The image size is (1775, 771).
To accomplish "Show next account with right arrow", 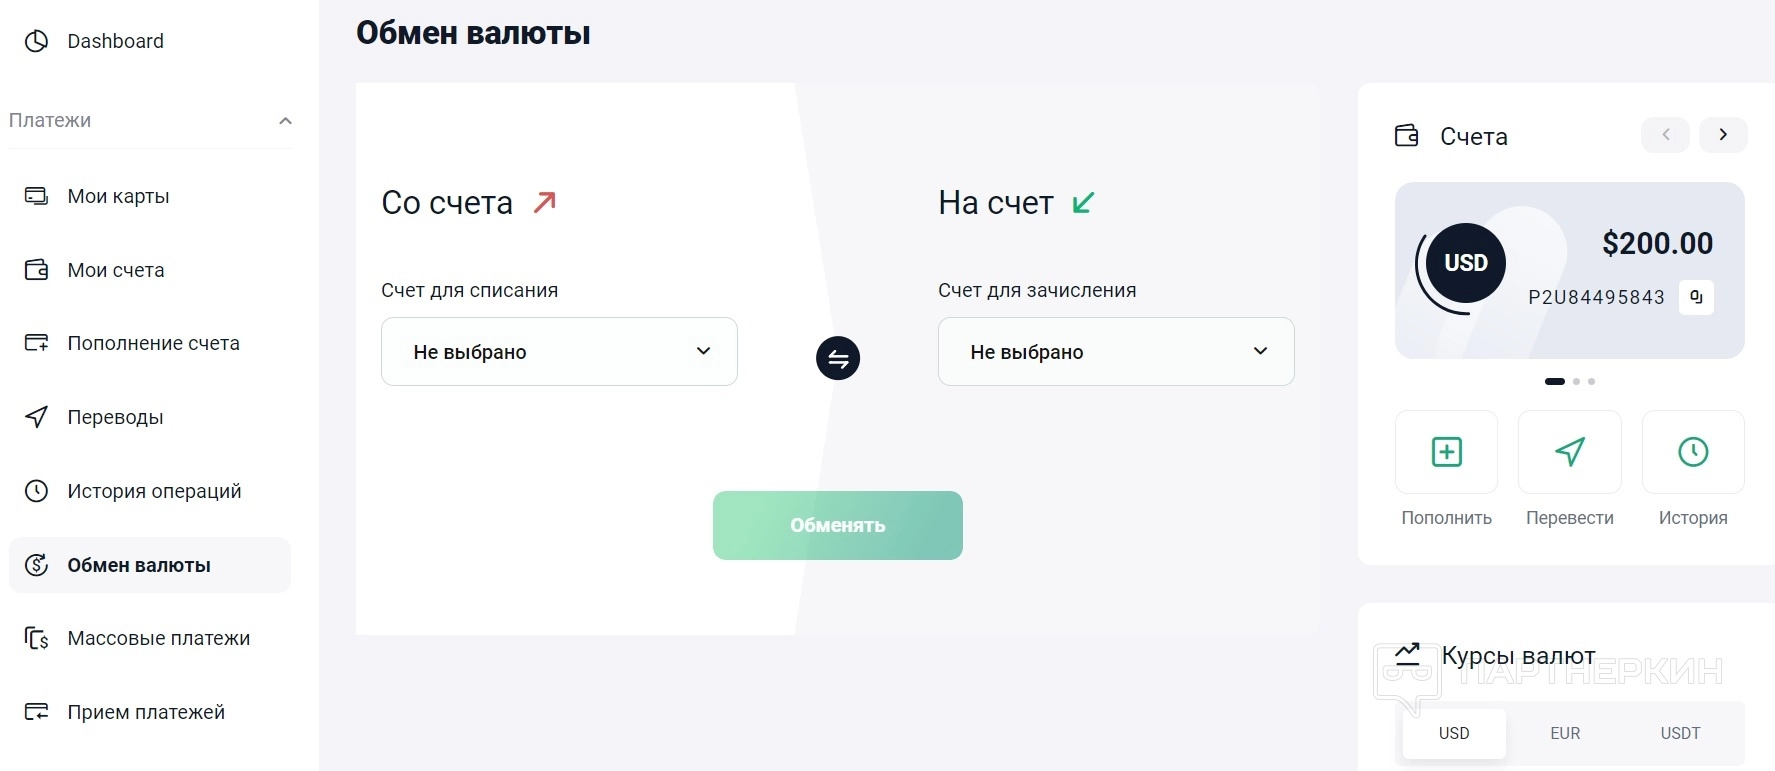I will pyautogui.click(x=1723, y=135).
